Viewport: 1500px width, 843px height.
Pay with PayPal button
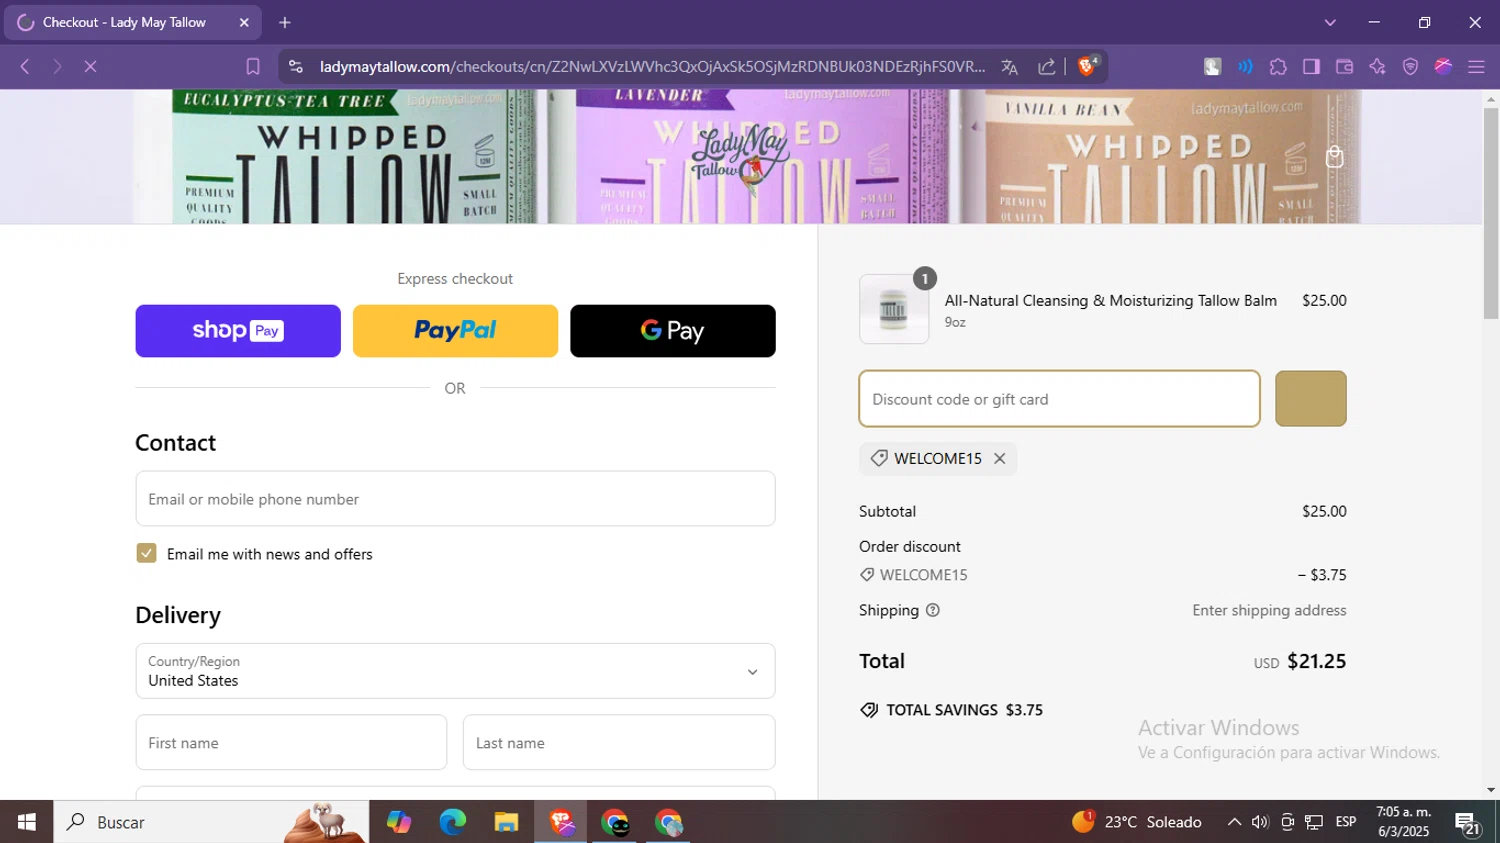455,331
